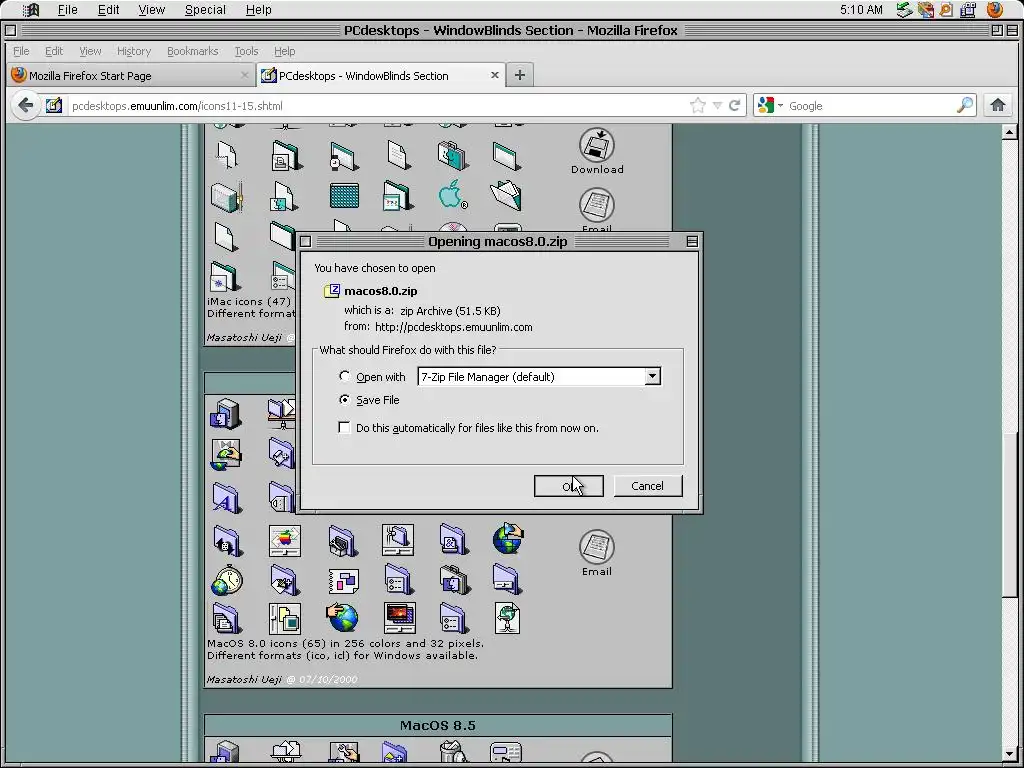This screenshot has width=1024, height=768.
Task: Click the MacOS 8.5 section heading
Action: tap(438, 726)
